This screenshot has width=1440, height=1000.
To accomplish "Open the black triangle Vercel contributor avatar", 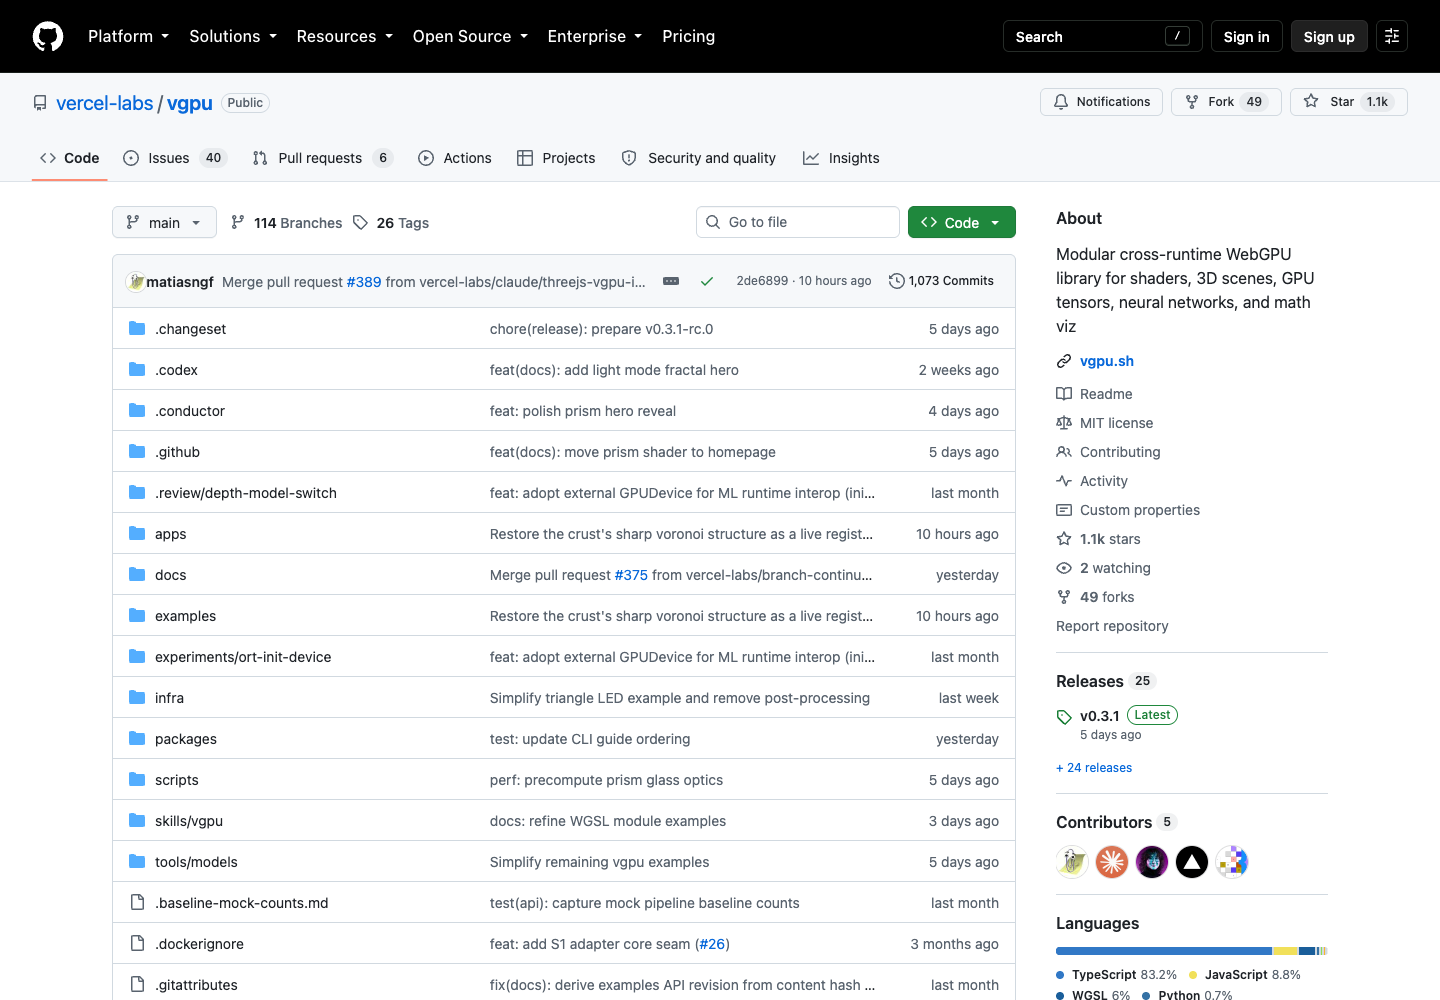I will [x=1192, y=861].
